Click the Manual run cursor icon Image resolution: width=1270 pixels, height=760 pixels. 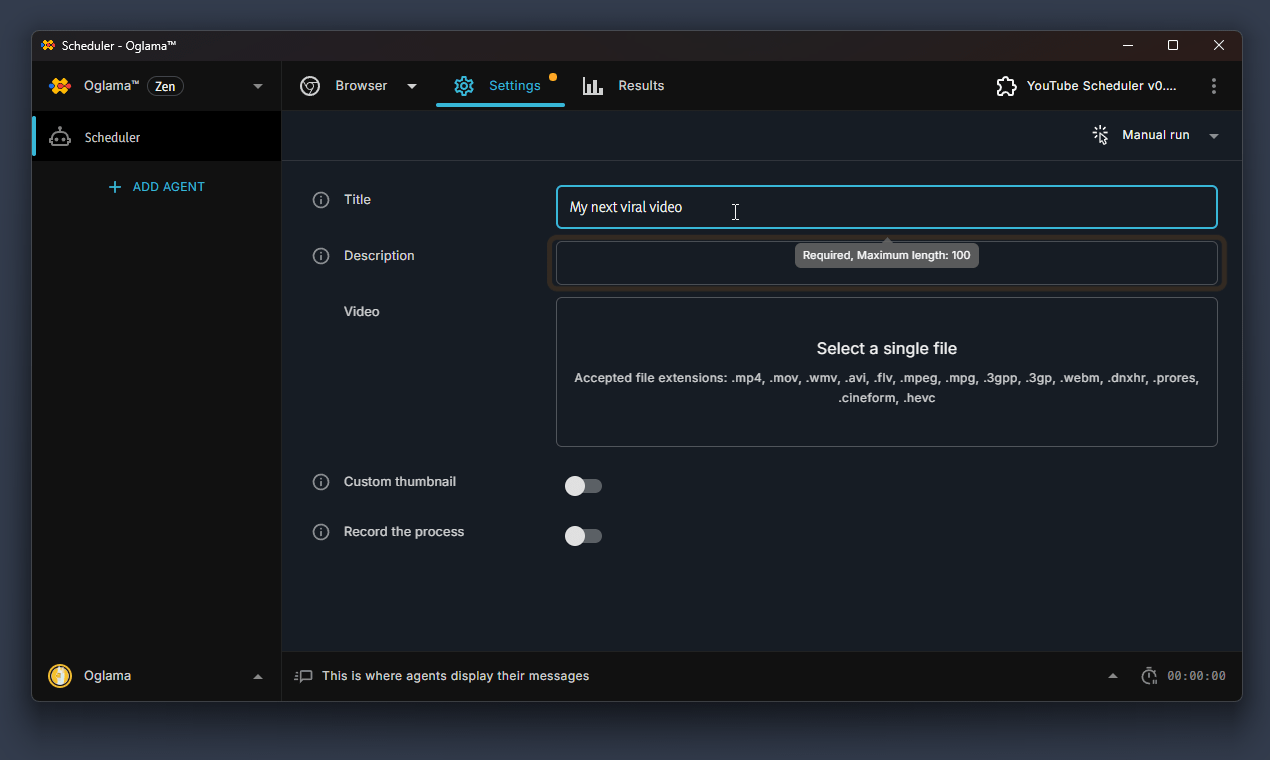tap(1100, 134)
